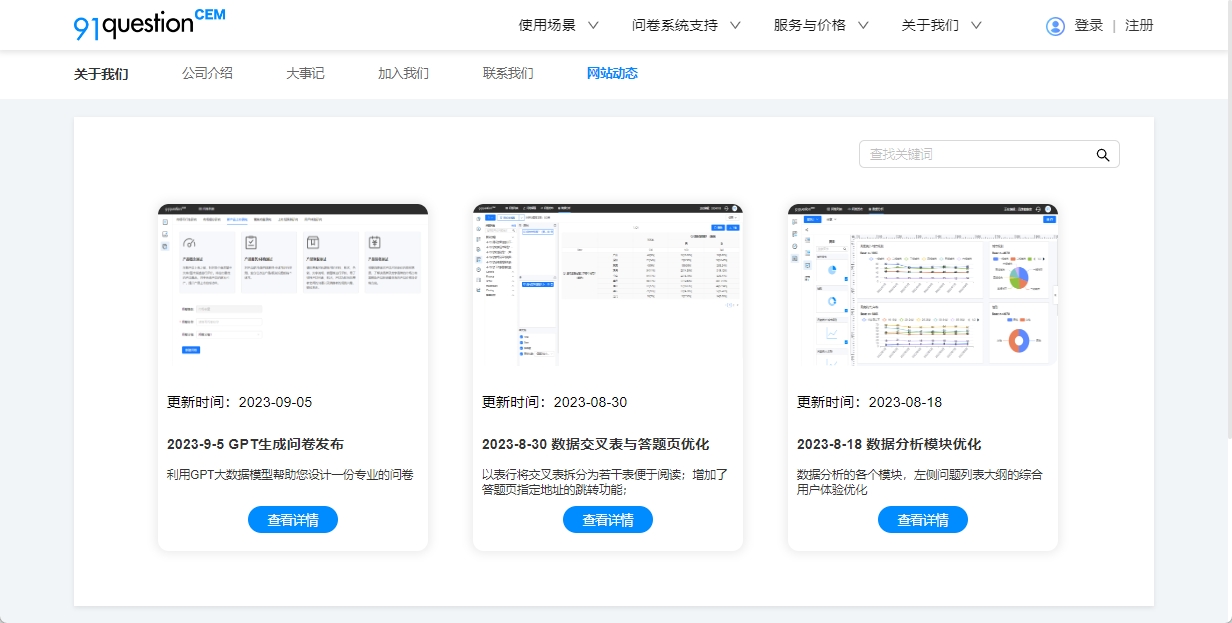
Task: Click the description starting 数据分析的各个模块
Action: [x=920, y=482]
